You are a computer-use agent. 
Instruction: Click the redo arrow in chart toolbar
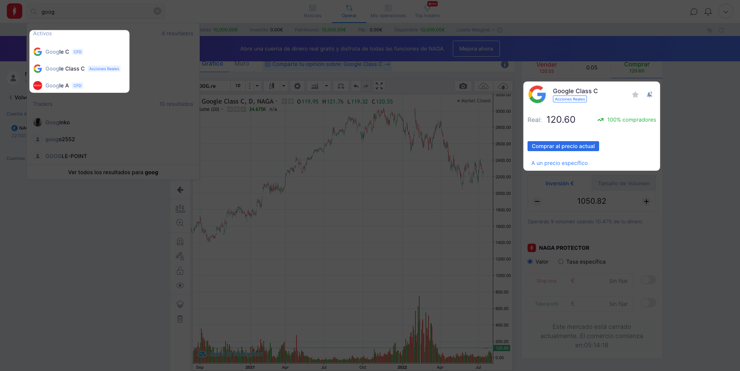(x=366, y=86)
